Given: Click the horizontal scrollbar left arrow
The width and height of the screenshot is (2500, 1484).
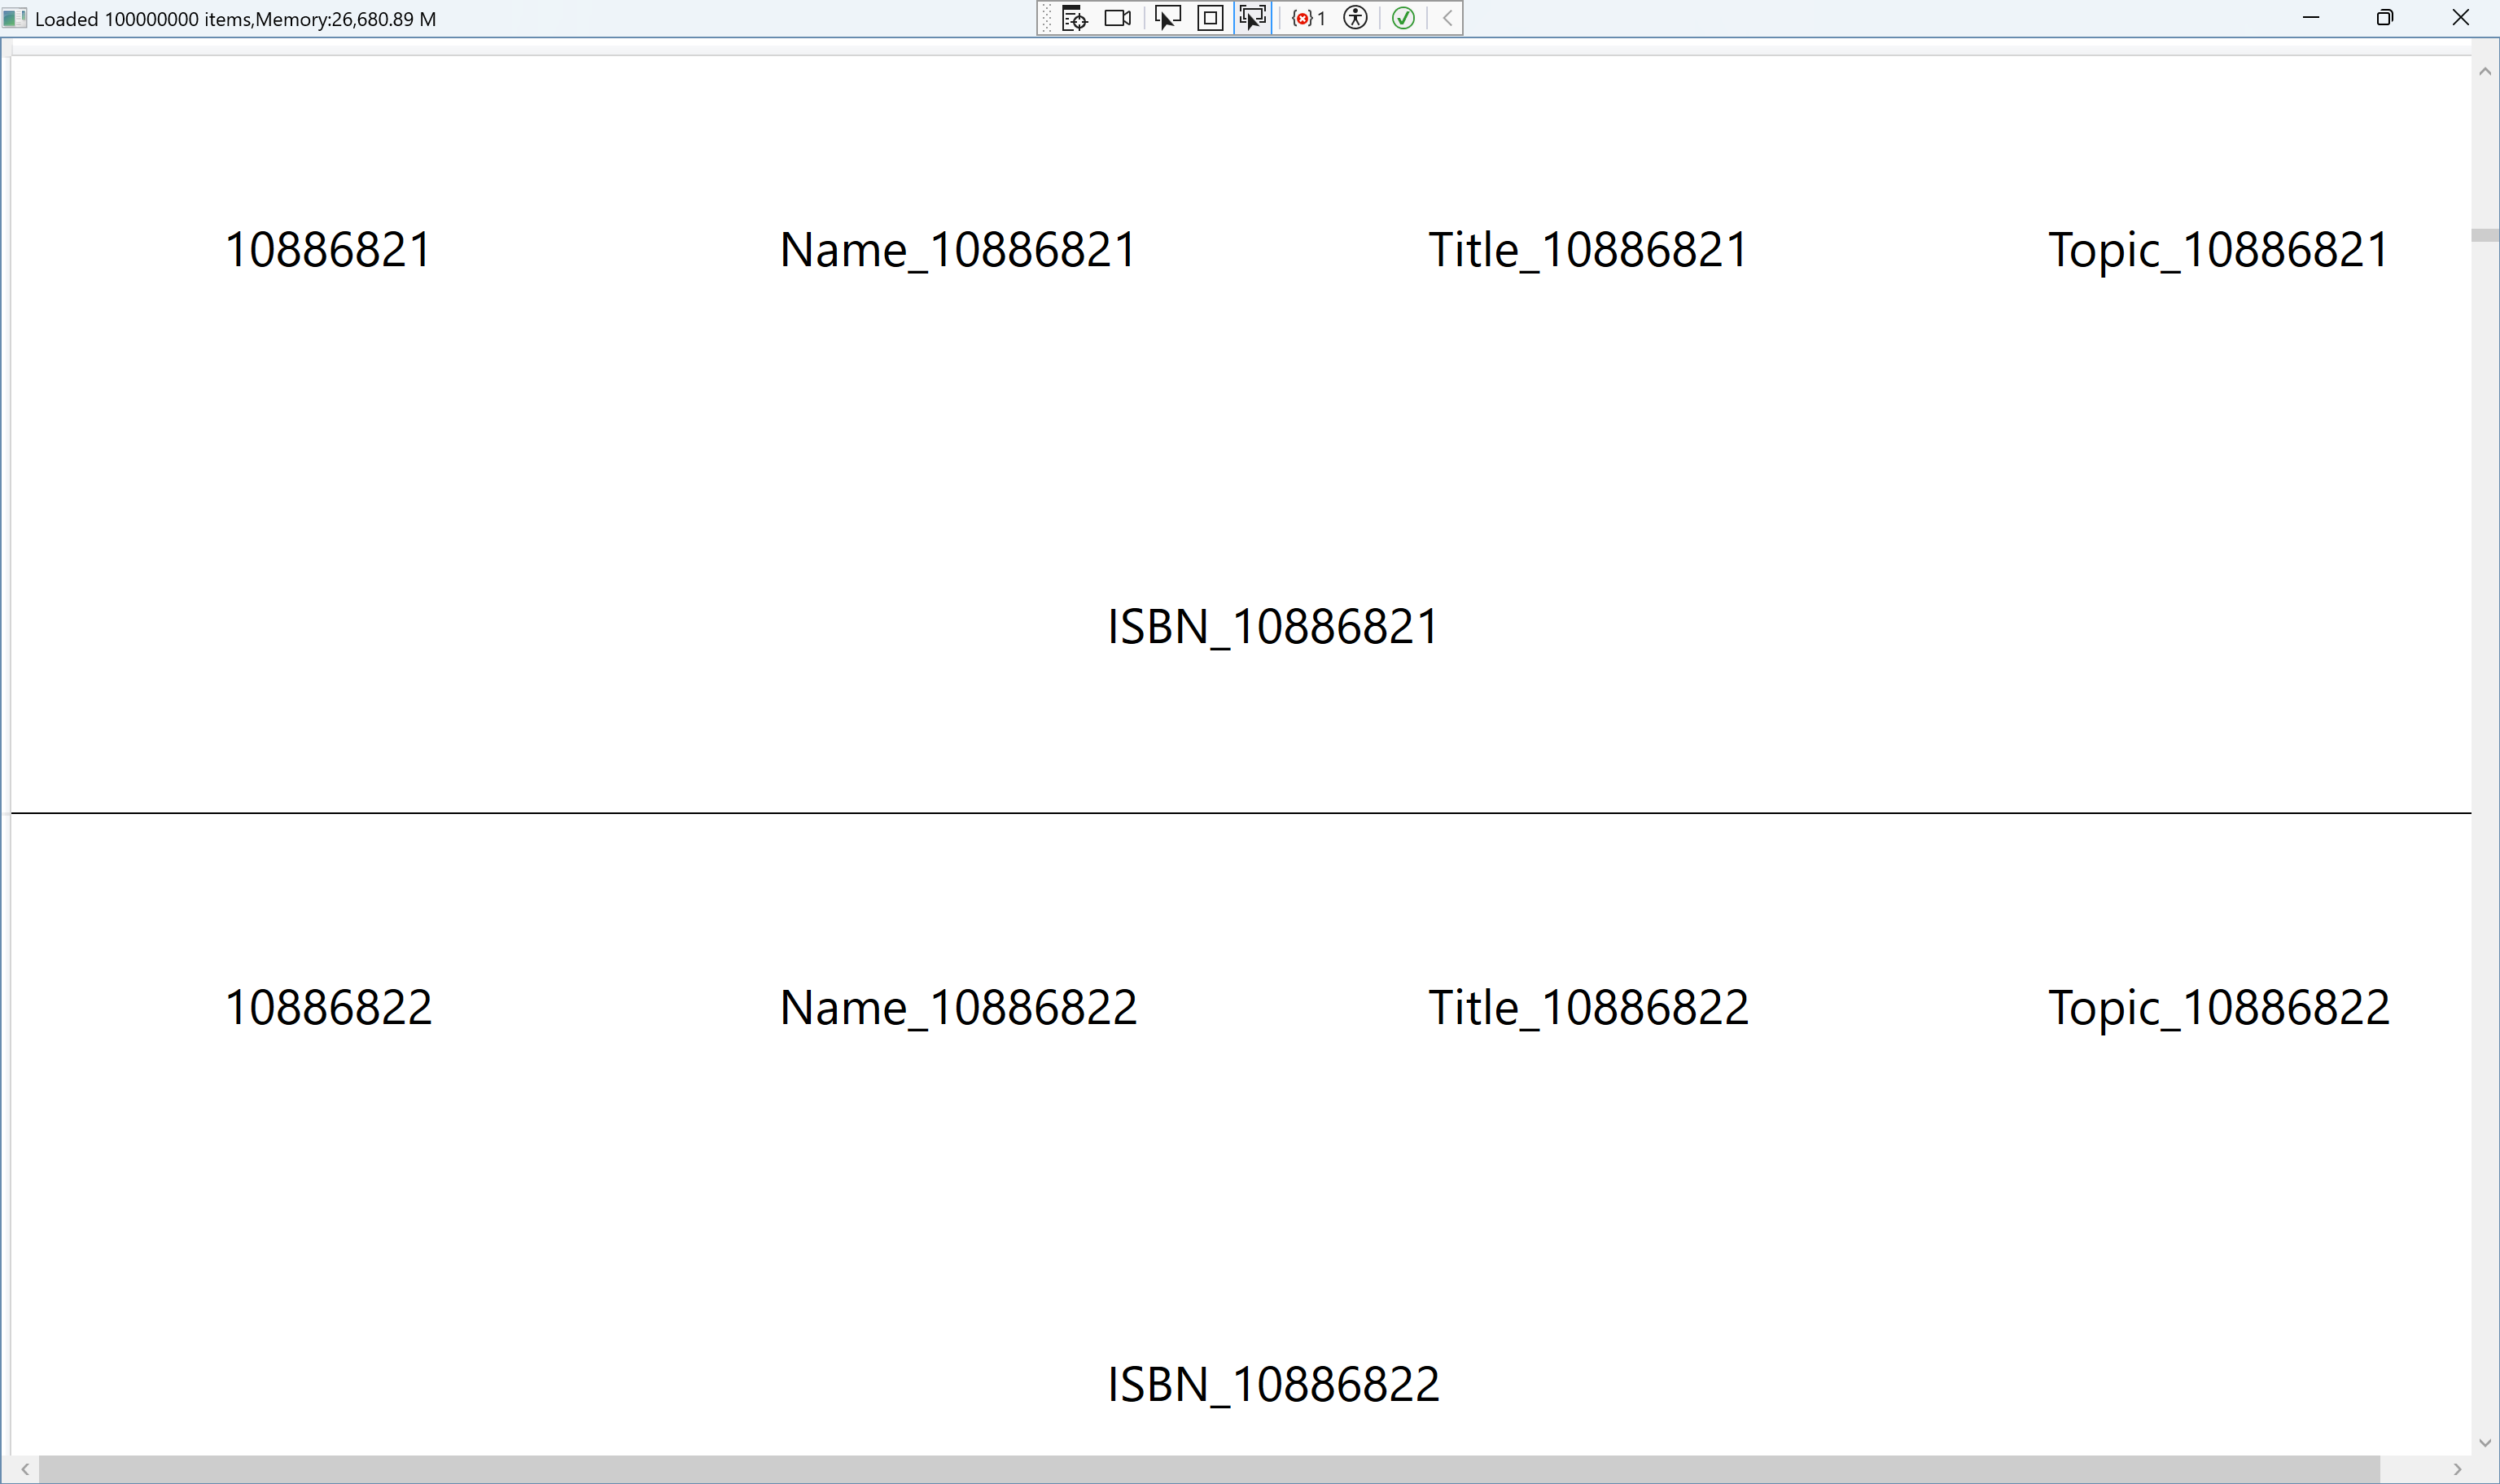Looking at the screenshot, I should tap(25, 1469).
